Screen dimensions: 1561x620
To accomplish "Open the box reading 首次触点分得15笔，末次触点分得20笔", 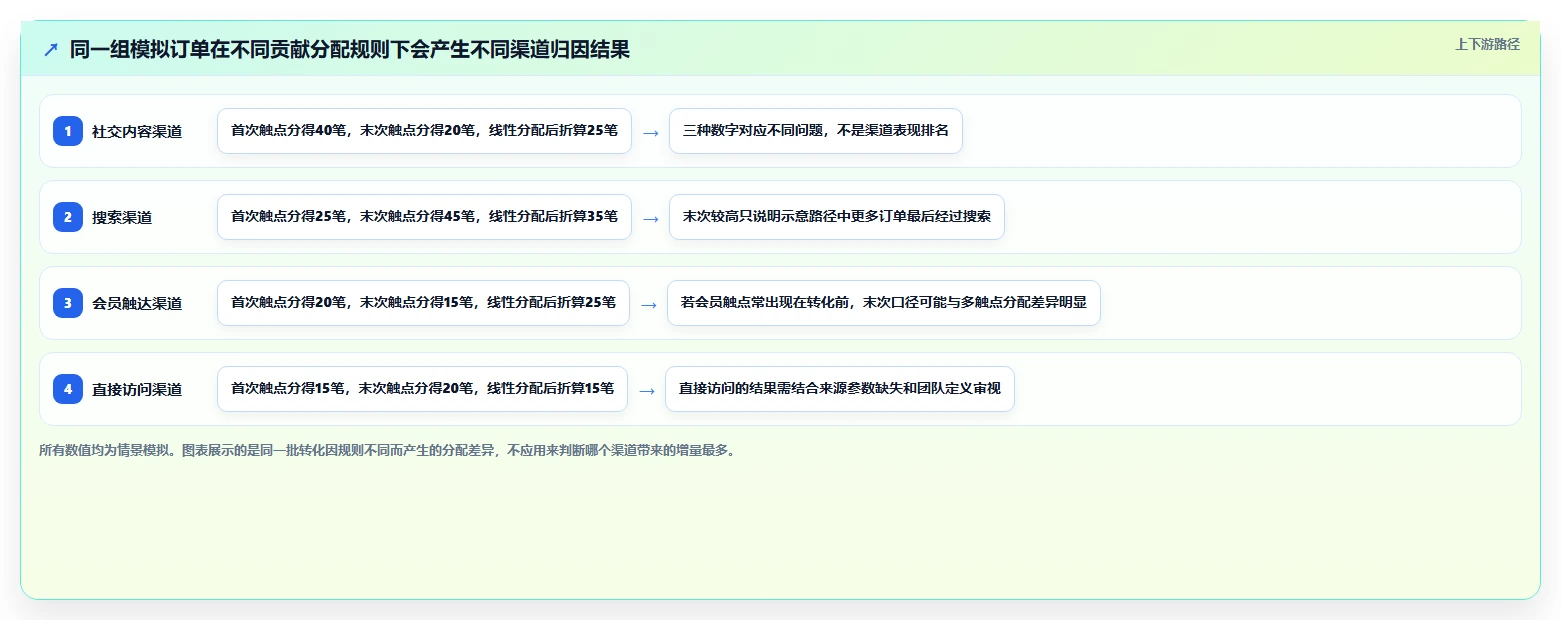I will (422, 389).
